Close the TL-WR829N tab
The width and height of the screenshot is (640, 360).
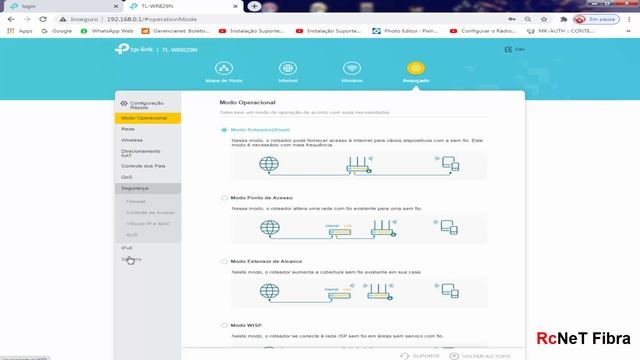click(x=235, y=6)
